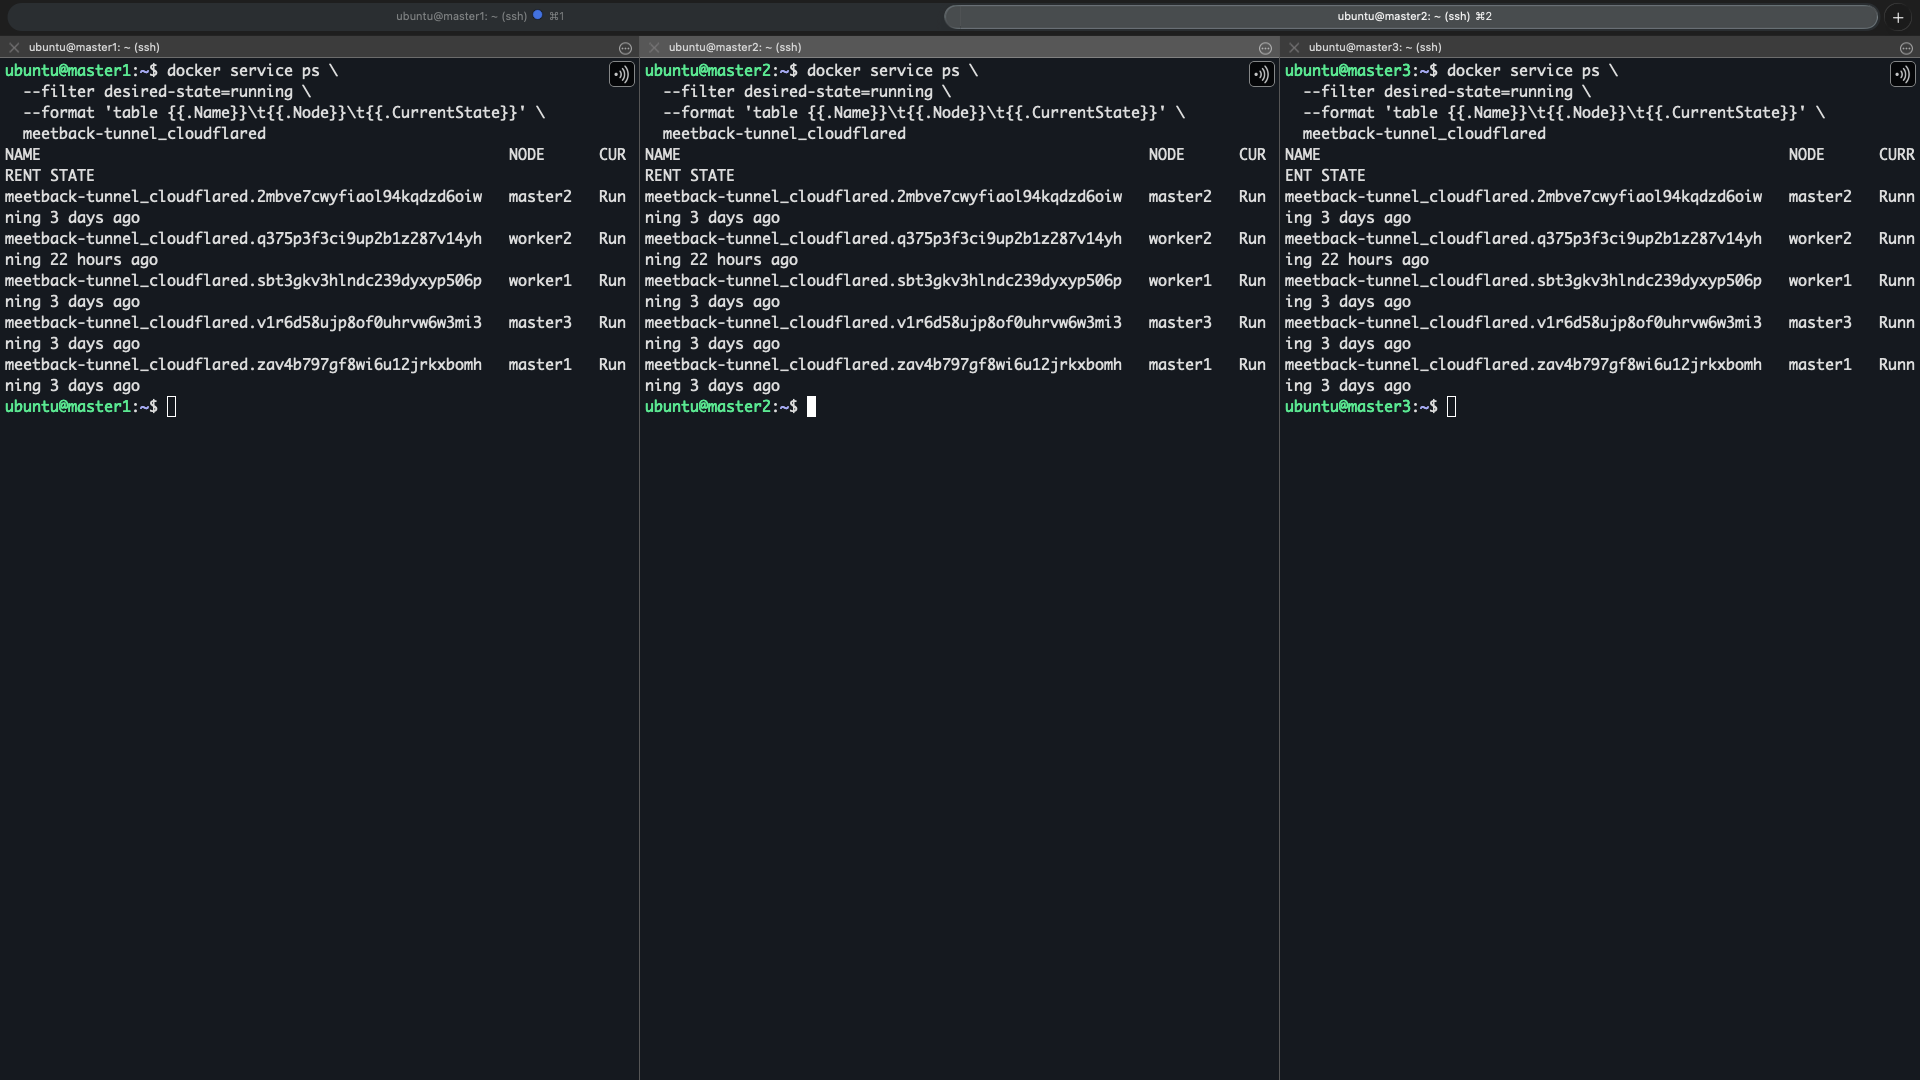Click "ing 22 hours ago" in master3 pane
1920x1080 pixels.
click(x=1357, y=260)
